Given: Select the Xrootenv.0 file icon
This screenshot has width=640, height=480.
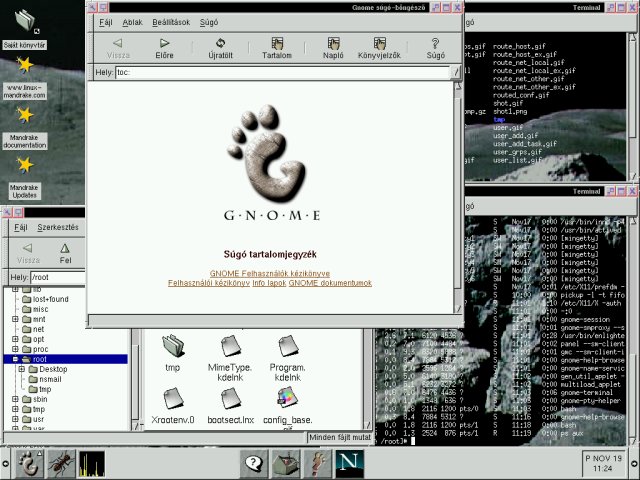Looking at the screenshot, I should [x=173, y=398].
